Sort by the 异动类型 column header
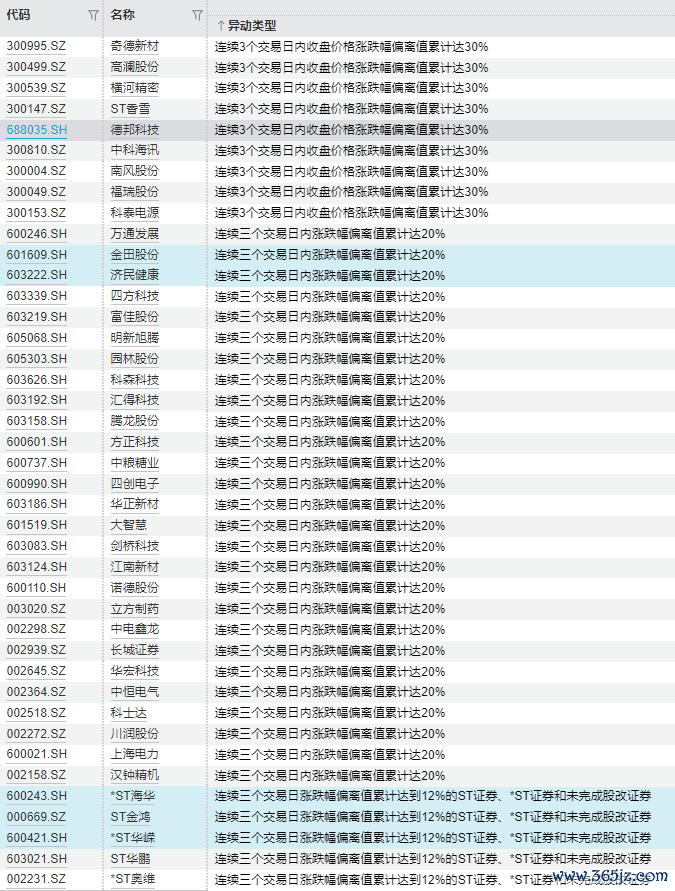The width and height of the screenshot is (675, 891). [251, 25]
